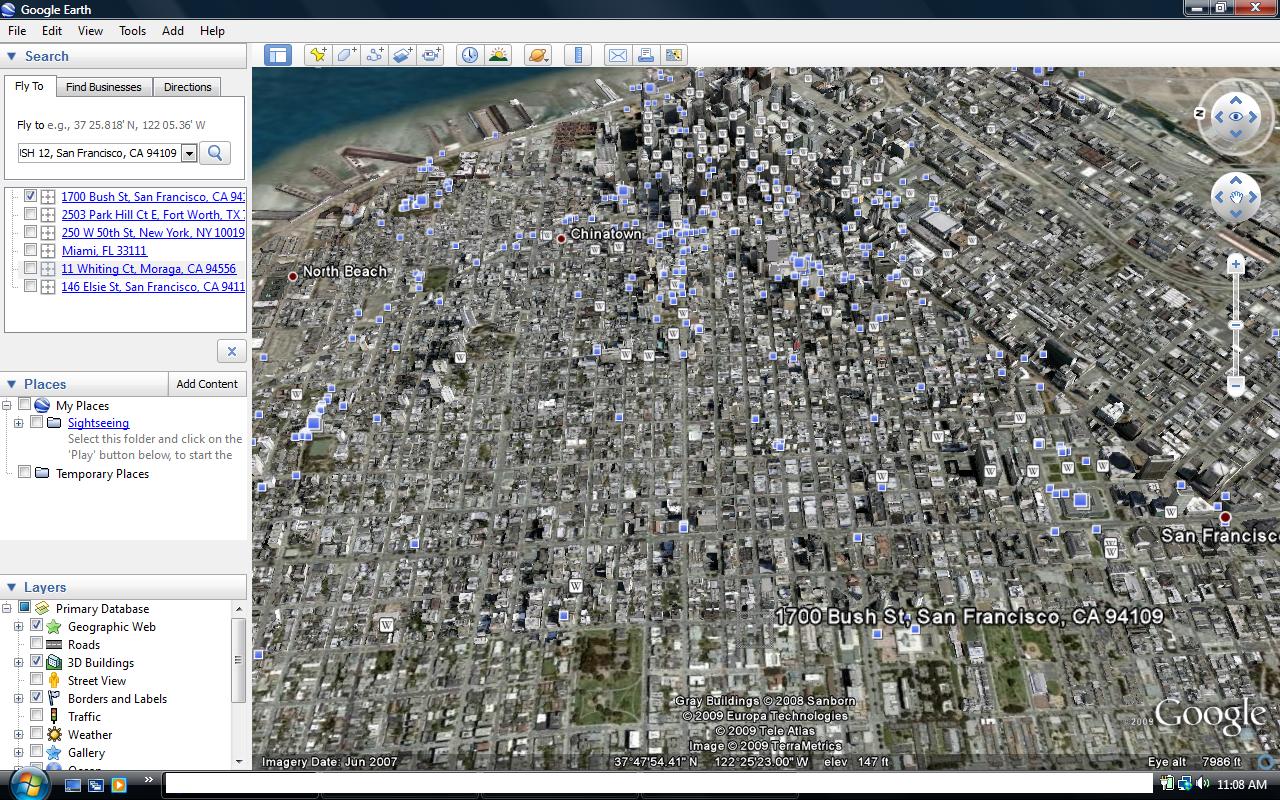This screenshot has height=800, width=1280.
Task: Open the 146 Elsie St result link
Action: (x=153, y=287)
